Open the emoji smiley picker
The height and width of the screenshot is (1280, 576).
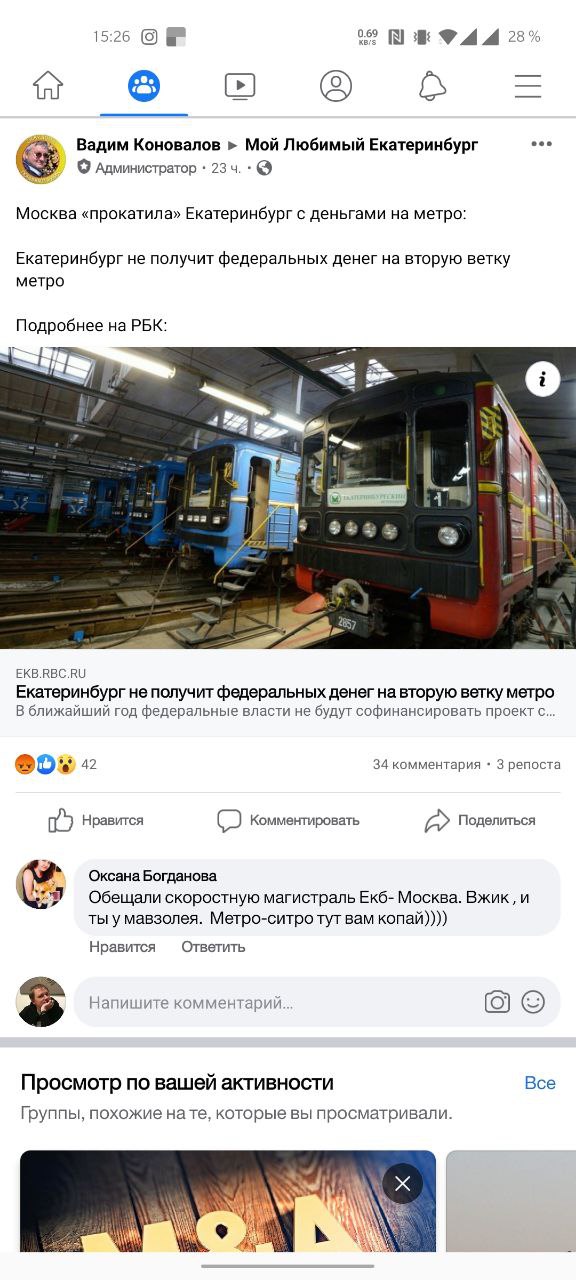pos(533,1002)
